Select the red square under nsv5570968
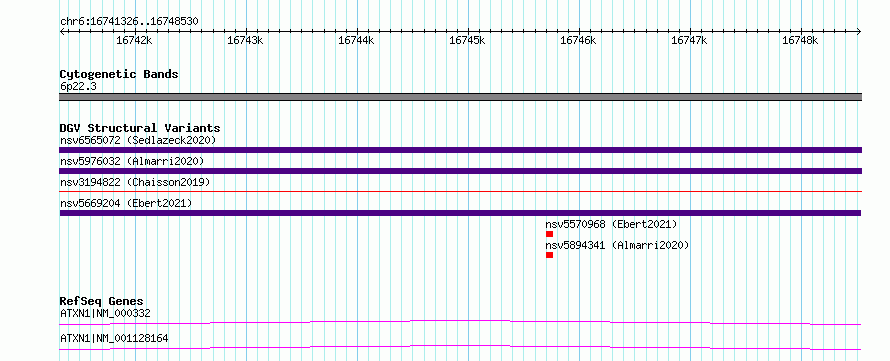This screenshot has width=890, height=361. (549, 234)
